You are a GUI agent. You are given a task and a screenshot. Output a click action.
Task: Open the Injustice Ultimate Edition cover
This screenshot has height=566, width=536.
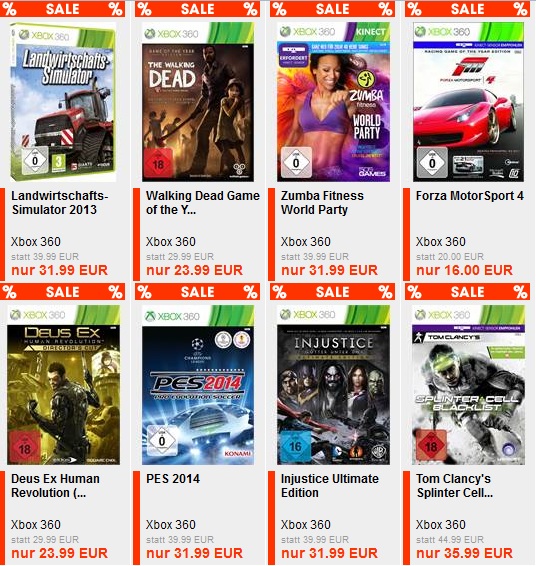click(x=333, y=385)
